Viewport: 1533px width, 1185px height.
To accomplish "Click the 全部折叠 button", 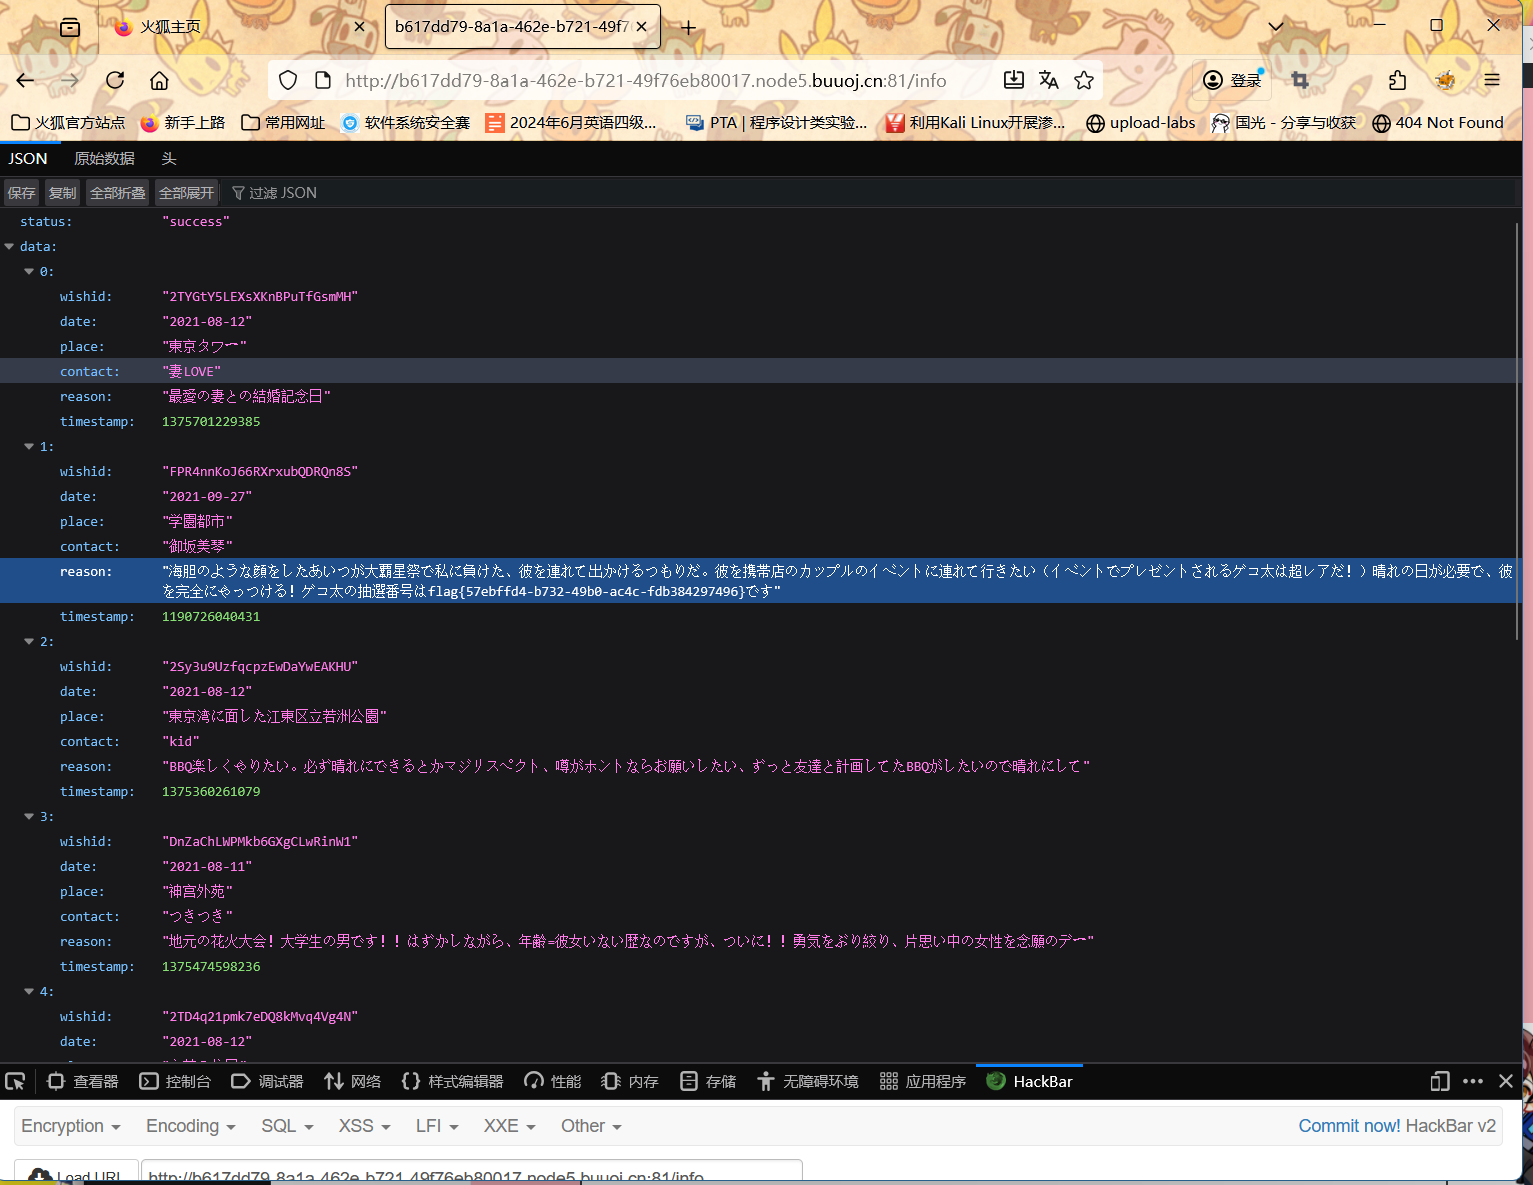I will [117, 193].
